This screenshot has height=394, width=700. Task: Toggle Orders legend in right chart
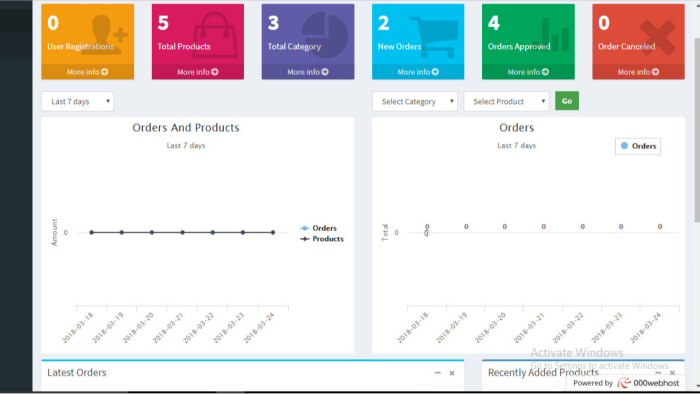(x=638, y=146)
